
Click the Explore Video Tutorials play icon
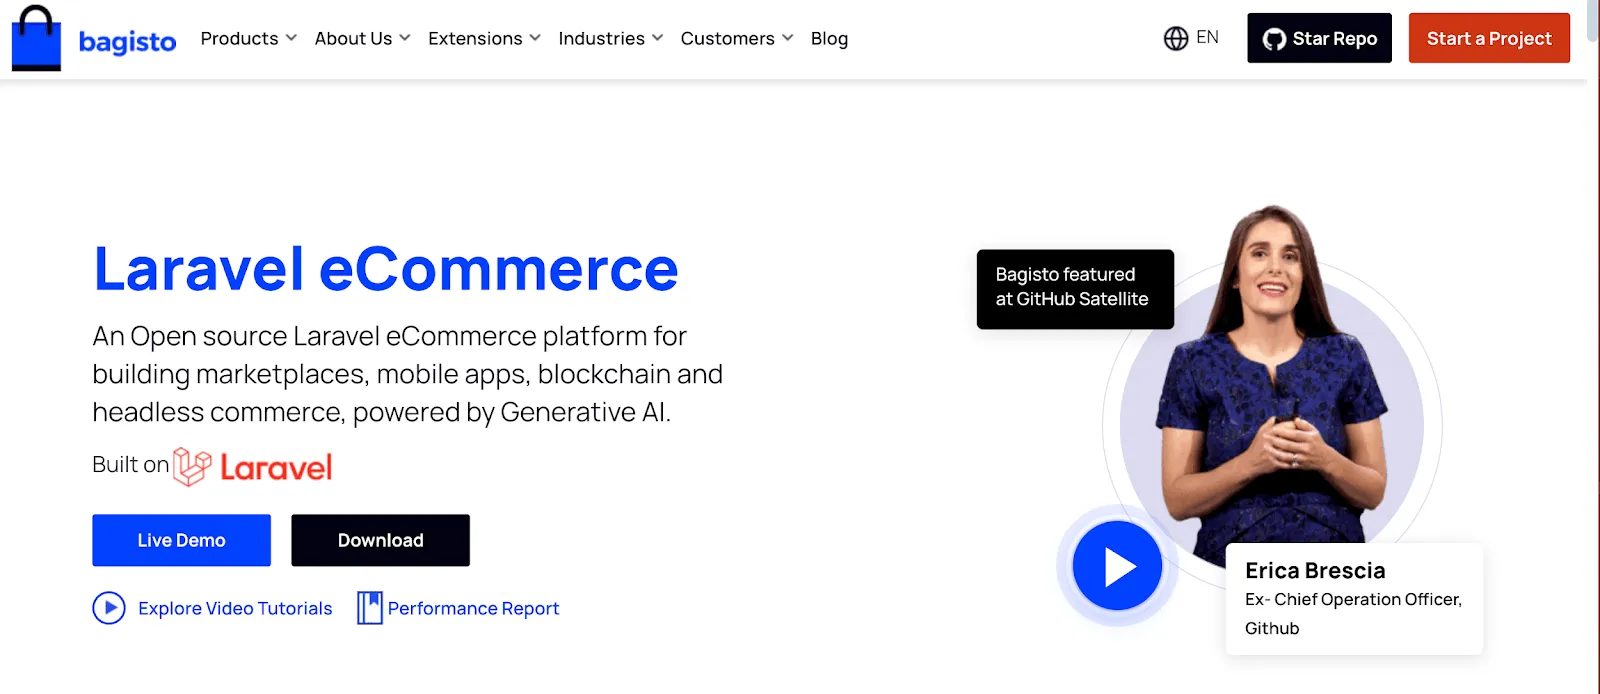(109, 608)
